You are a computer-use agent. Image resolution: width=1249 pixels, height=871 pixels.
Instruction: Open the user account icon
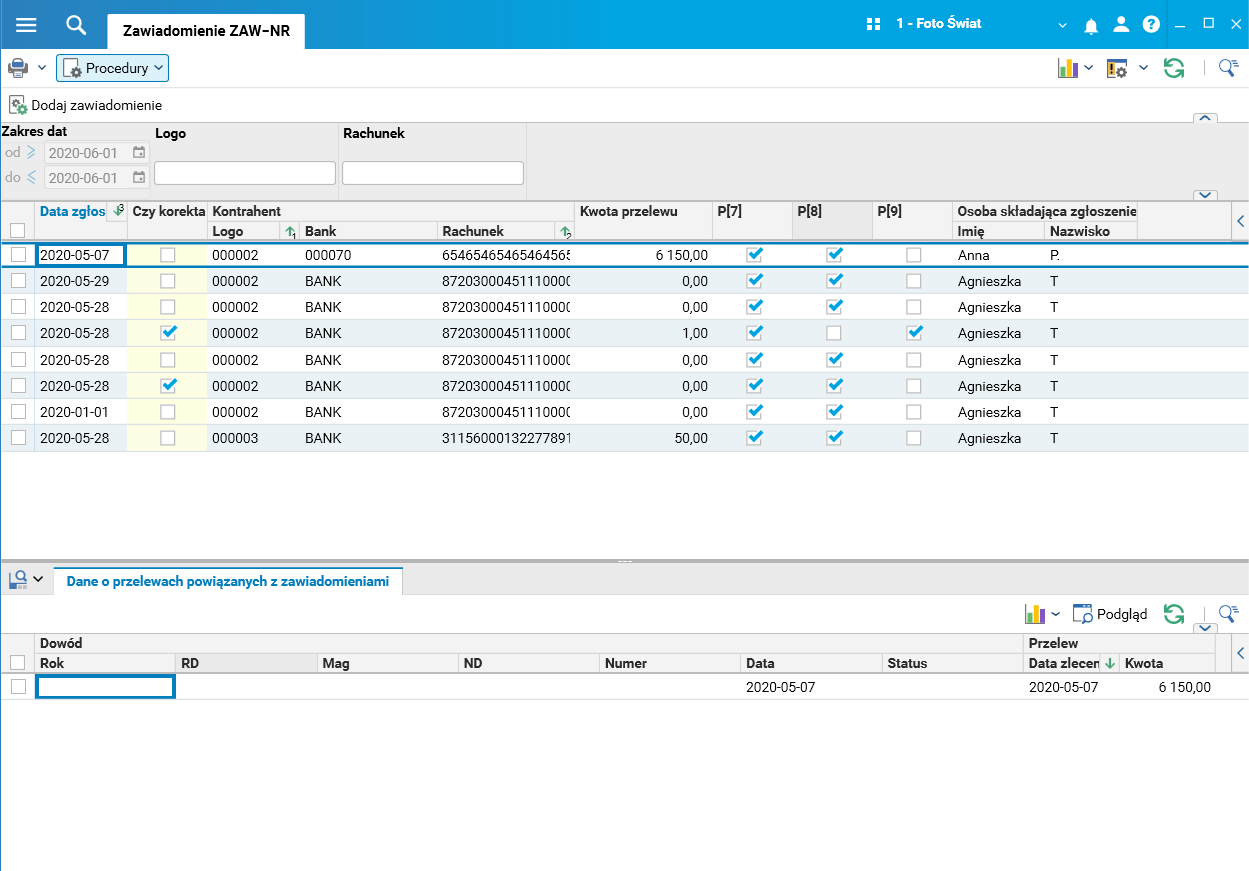(1121, 24)
